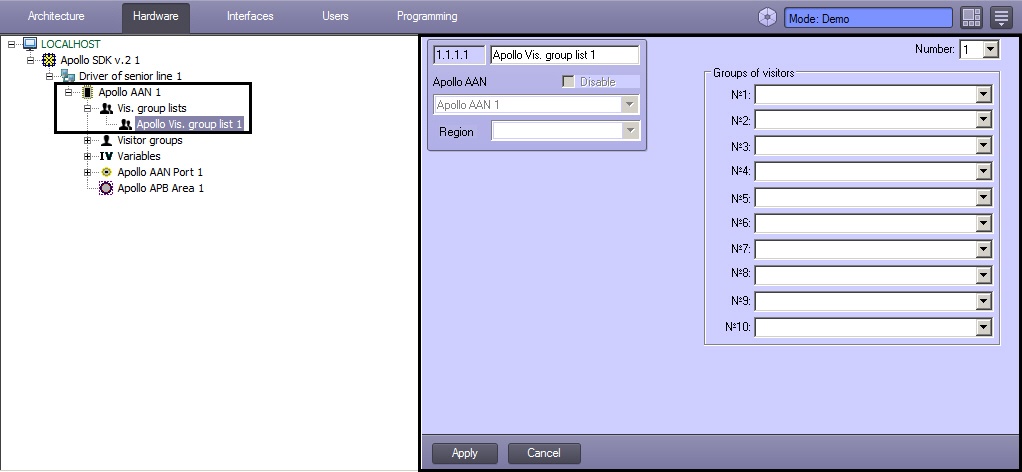The height and width of the screenshot is (472, 1022).
Task: Select Vis. group lists in tree
Action: tap(152, 108)
